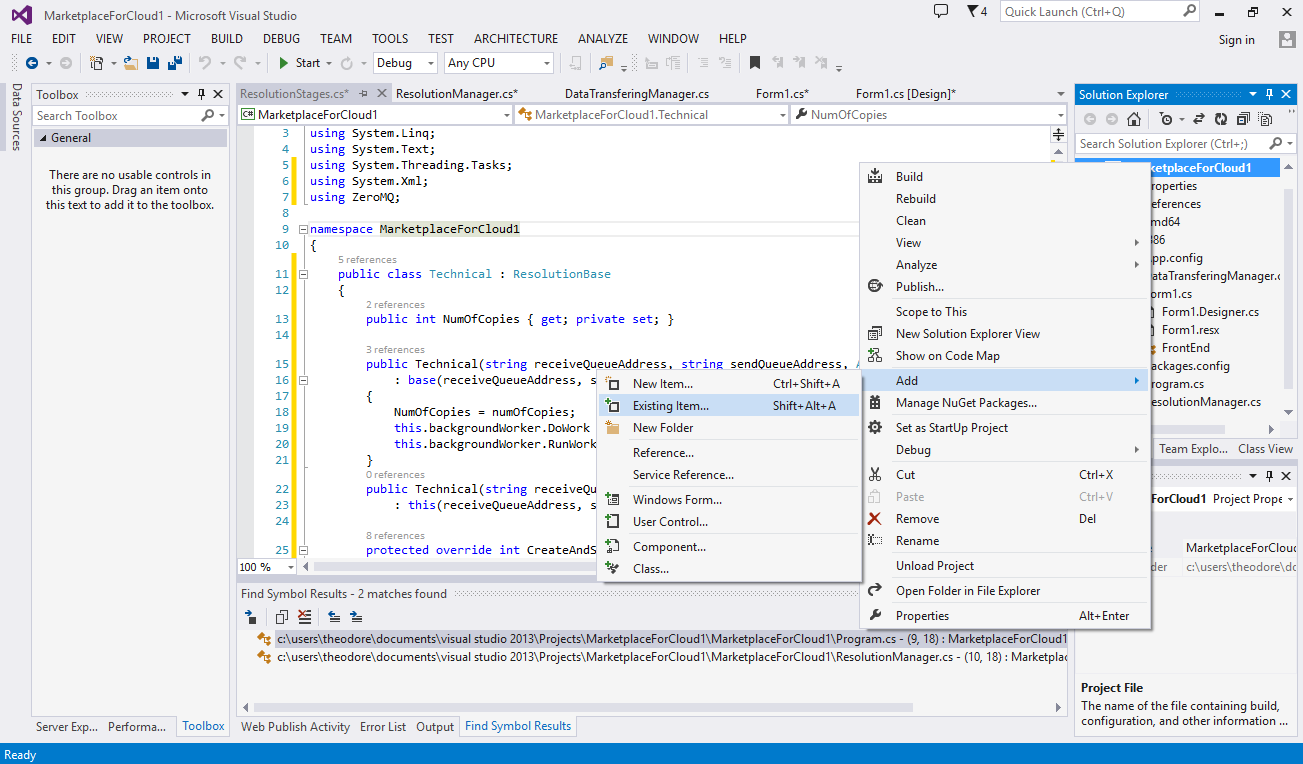
Task: Click the Home icon in Solution Explorer
Action: [x=1134, y=119]
